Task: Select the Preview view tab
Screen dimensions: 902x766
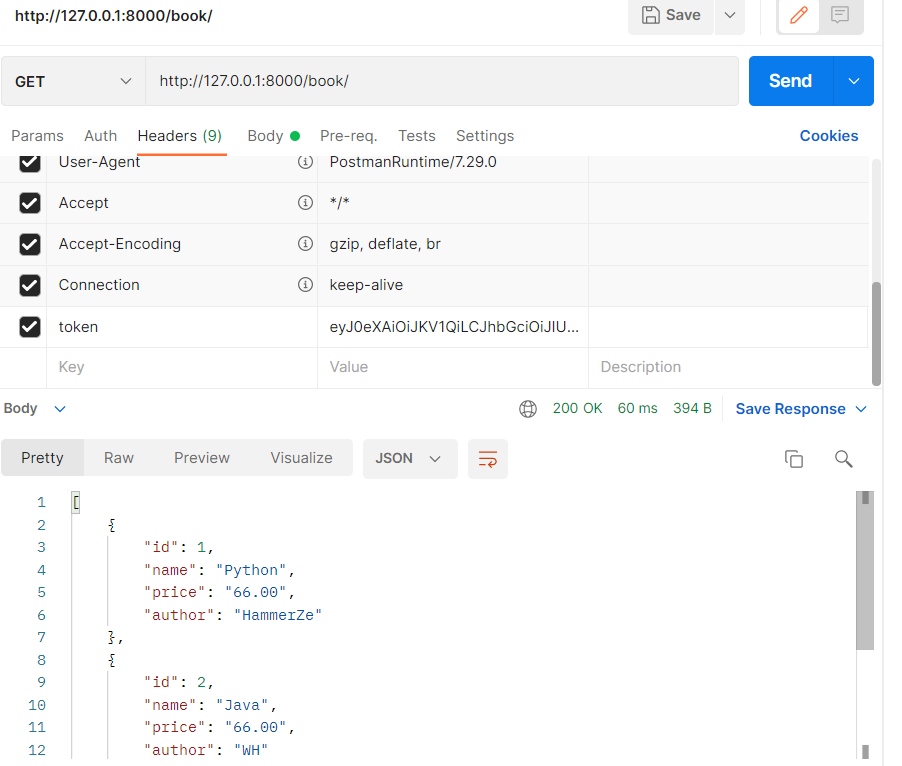Action: [x=202, y=458]
